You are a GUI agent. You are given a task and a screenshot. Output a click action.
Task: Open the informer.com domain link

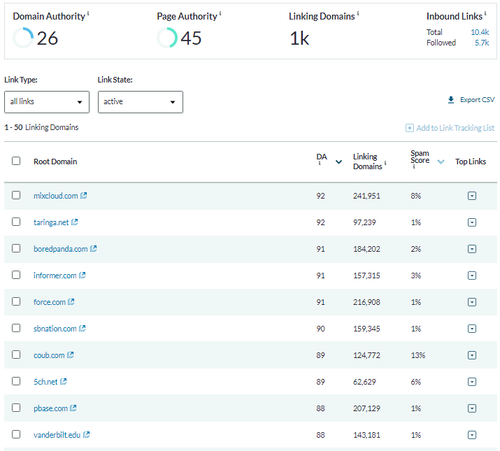[55, 275]
